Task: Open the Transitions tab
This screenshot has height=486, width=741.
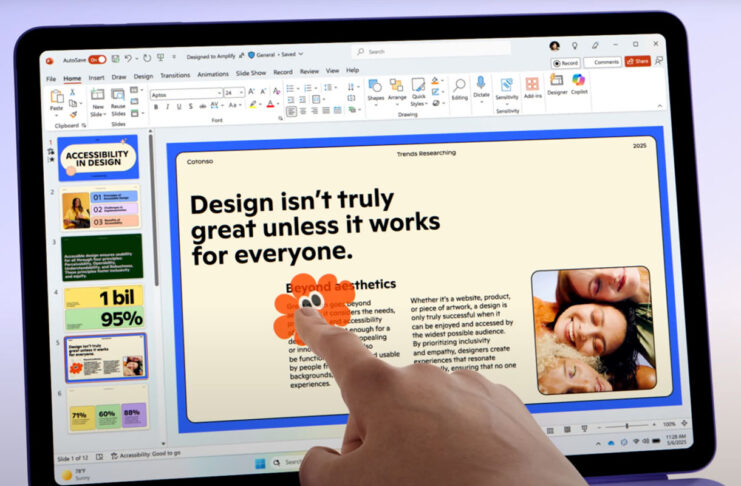Action: 175,75
